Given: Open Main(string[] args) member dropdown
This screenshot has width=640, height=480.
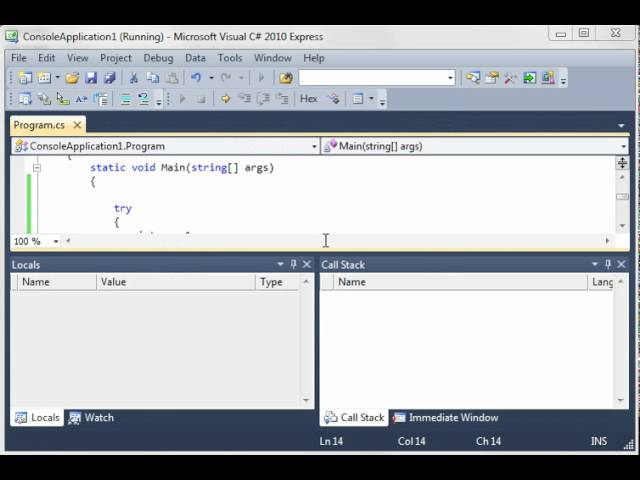Looking at the screenshot, I should point(624,146).
